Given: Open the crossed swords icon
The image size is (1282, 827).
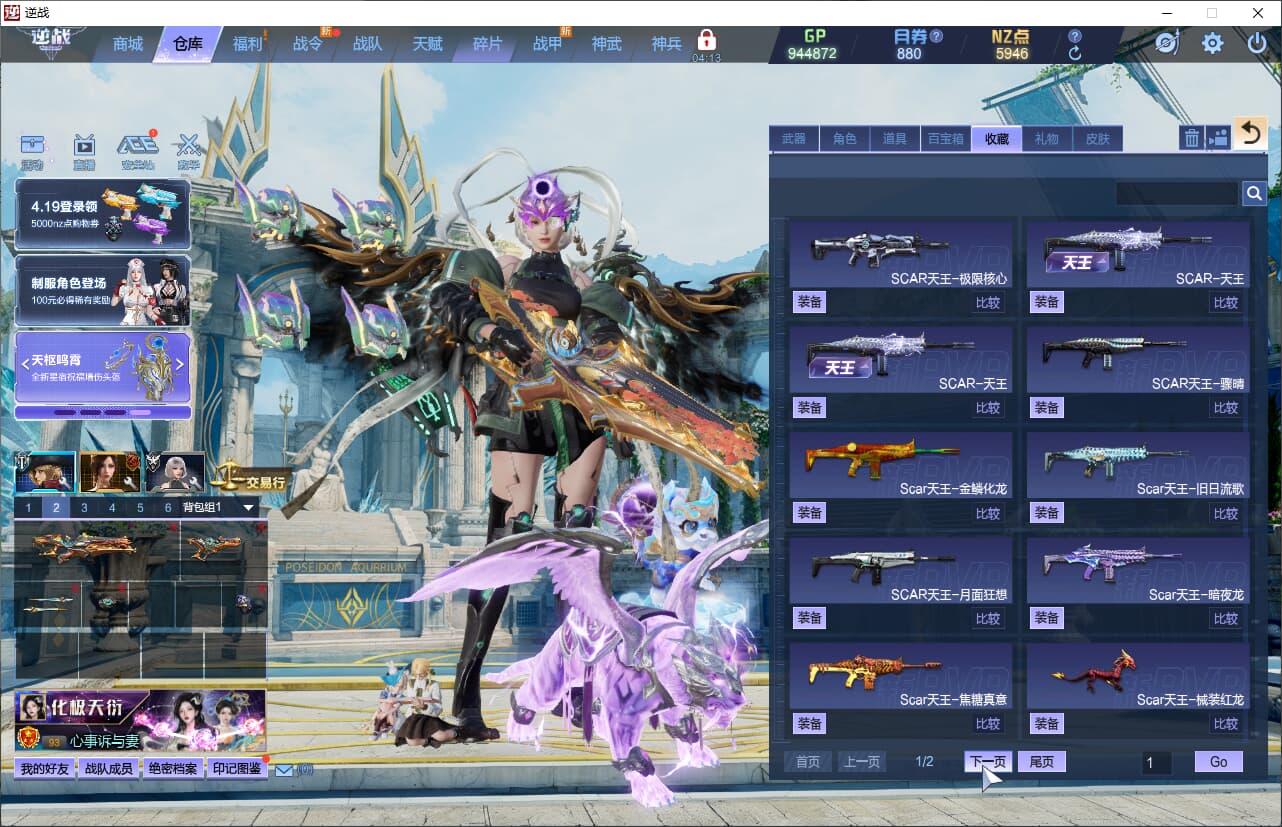Looking at the screenshot, I should pos(188,152).
